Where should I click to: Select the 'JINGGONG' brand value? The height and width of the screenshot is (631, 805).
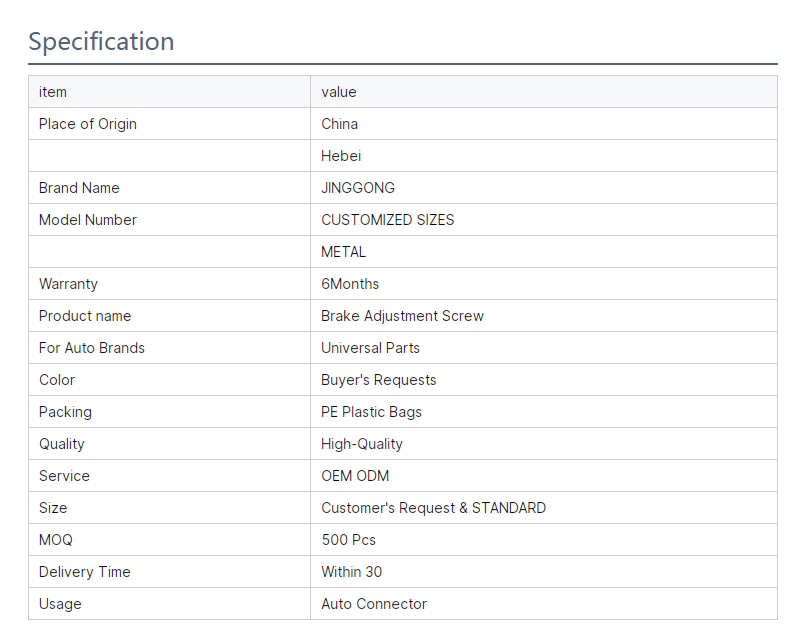pyautogui.click(x=358, y=188)
